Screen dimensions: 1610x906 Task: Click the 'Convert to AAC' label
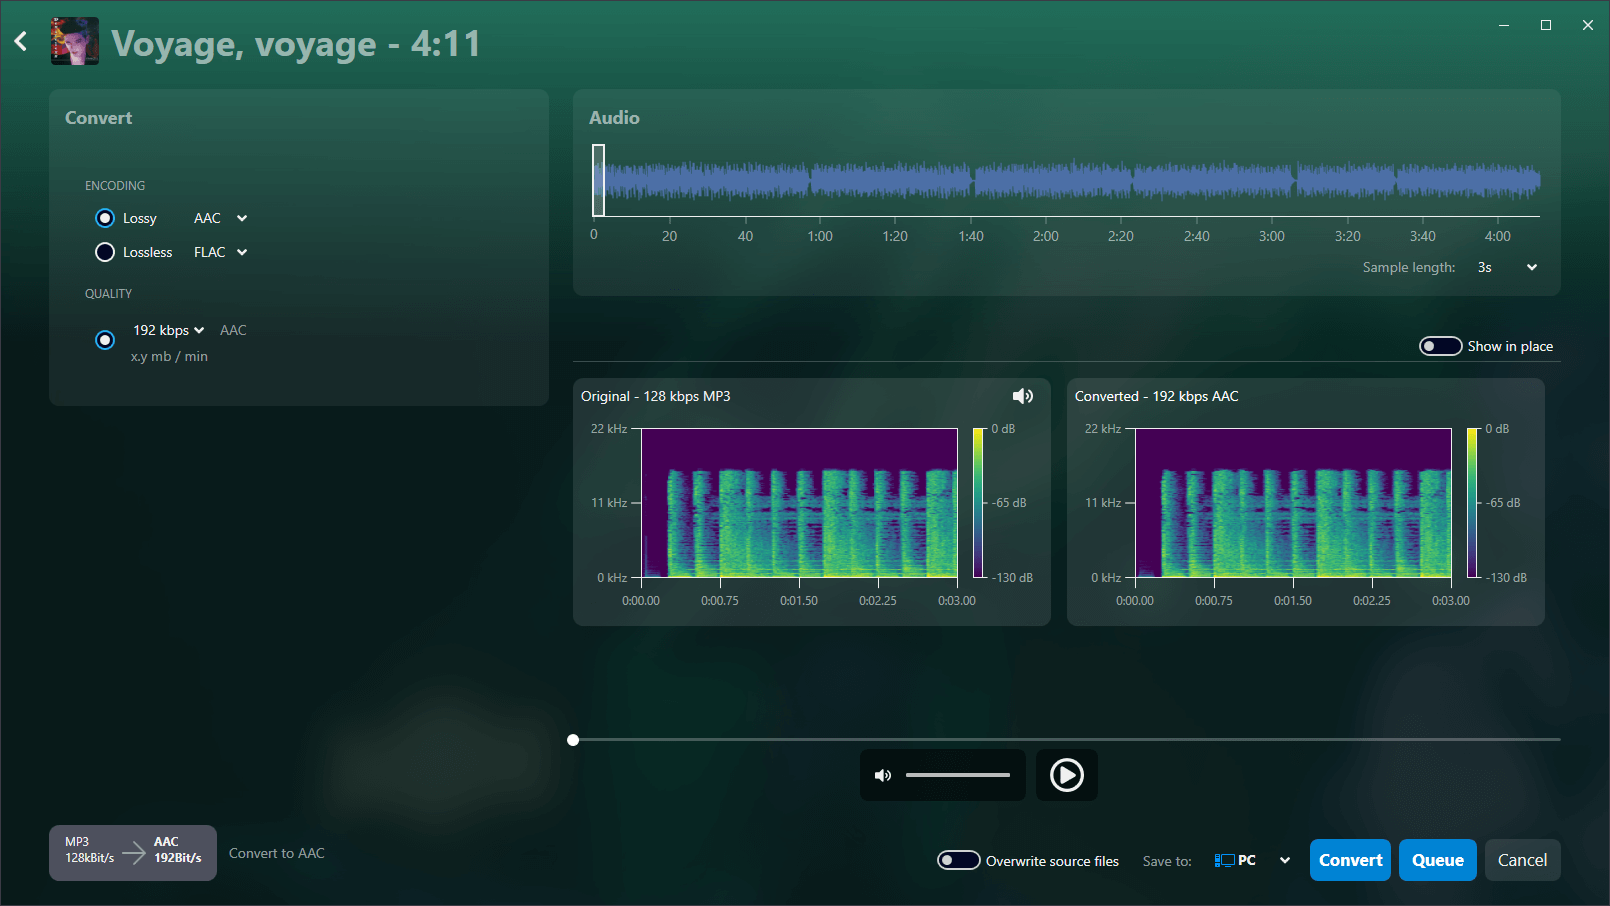pyautogui.click(x=277, y=853)
